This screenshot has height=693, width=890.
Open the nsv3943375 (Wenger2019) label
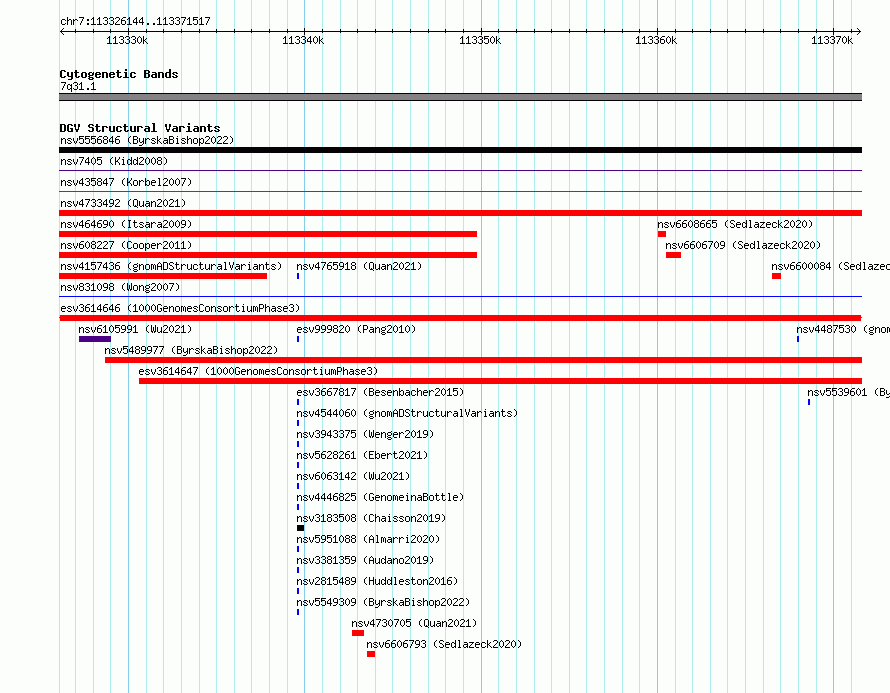click(x=365, y=434)
